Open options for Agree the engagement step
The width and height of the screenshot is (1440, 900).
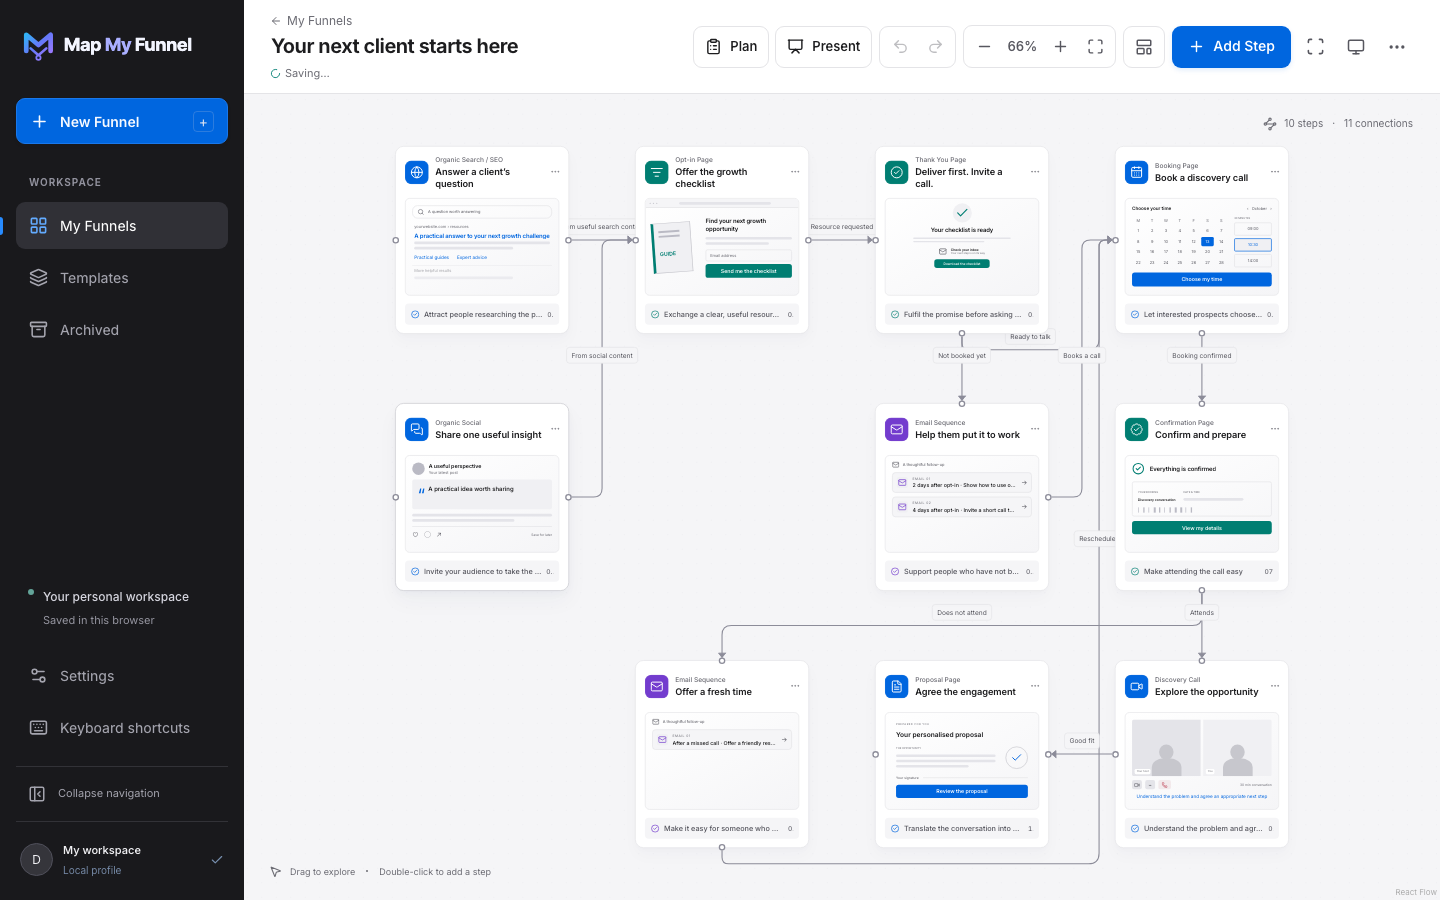(1035, 686)
